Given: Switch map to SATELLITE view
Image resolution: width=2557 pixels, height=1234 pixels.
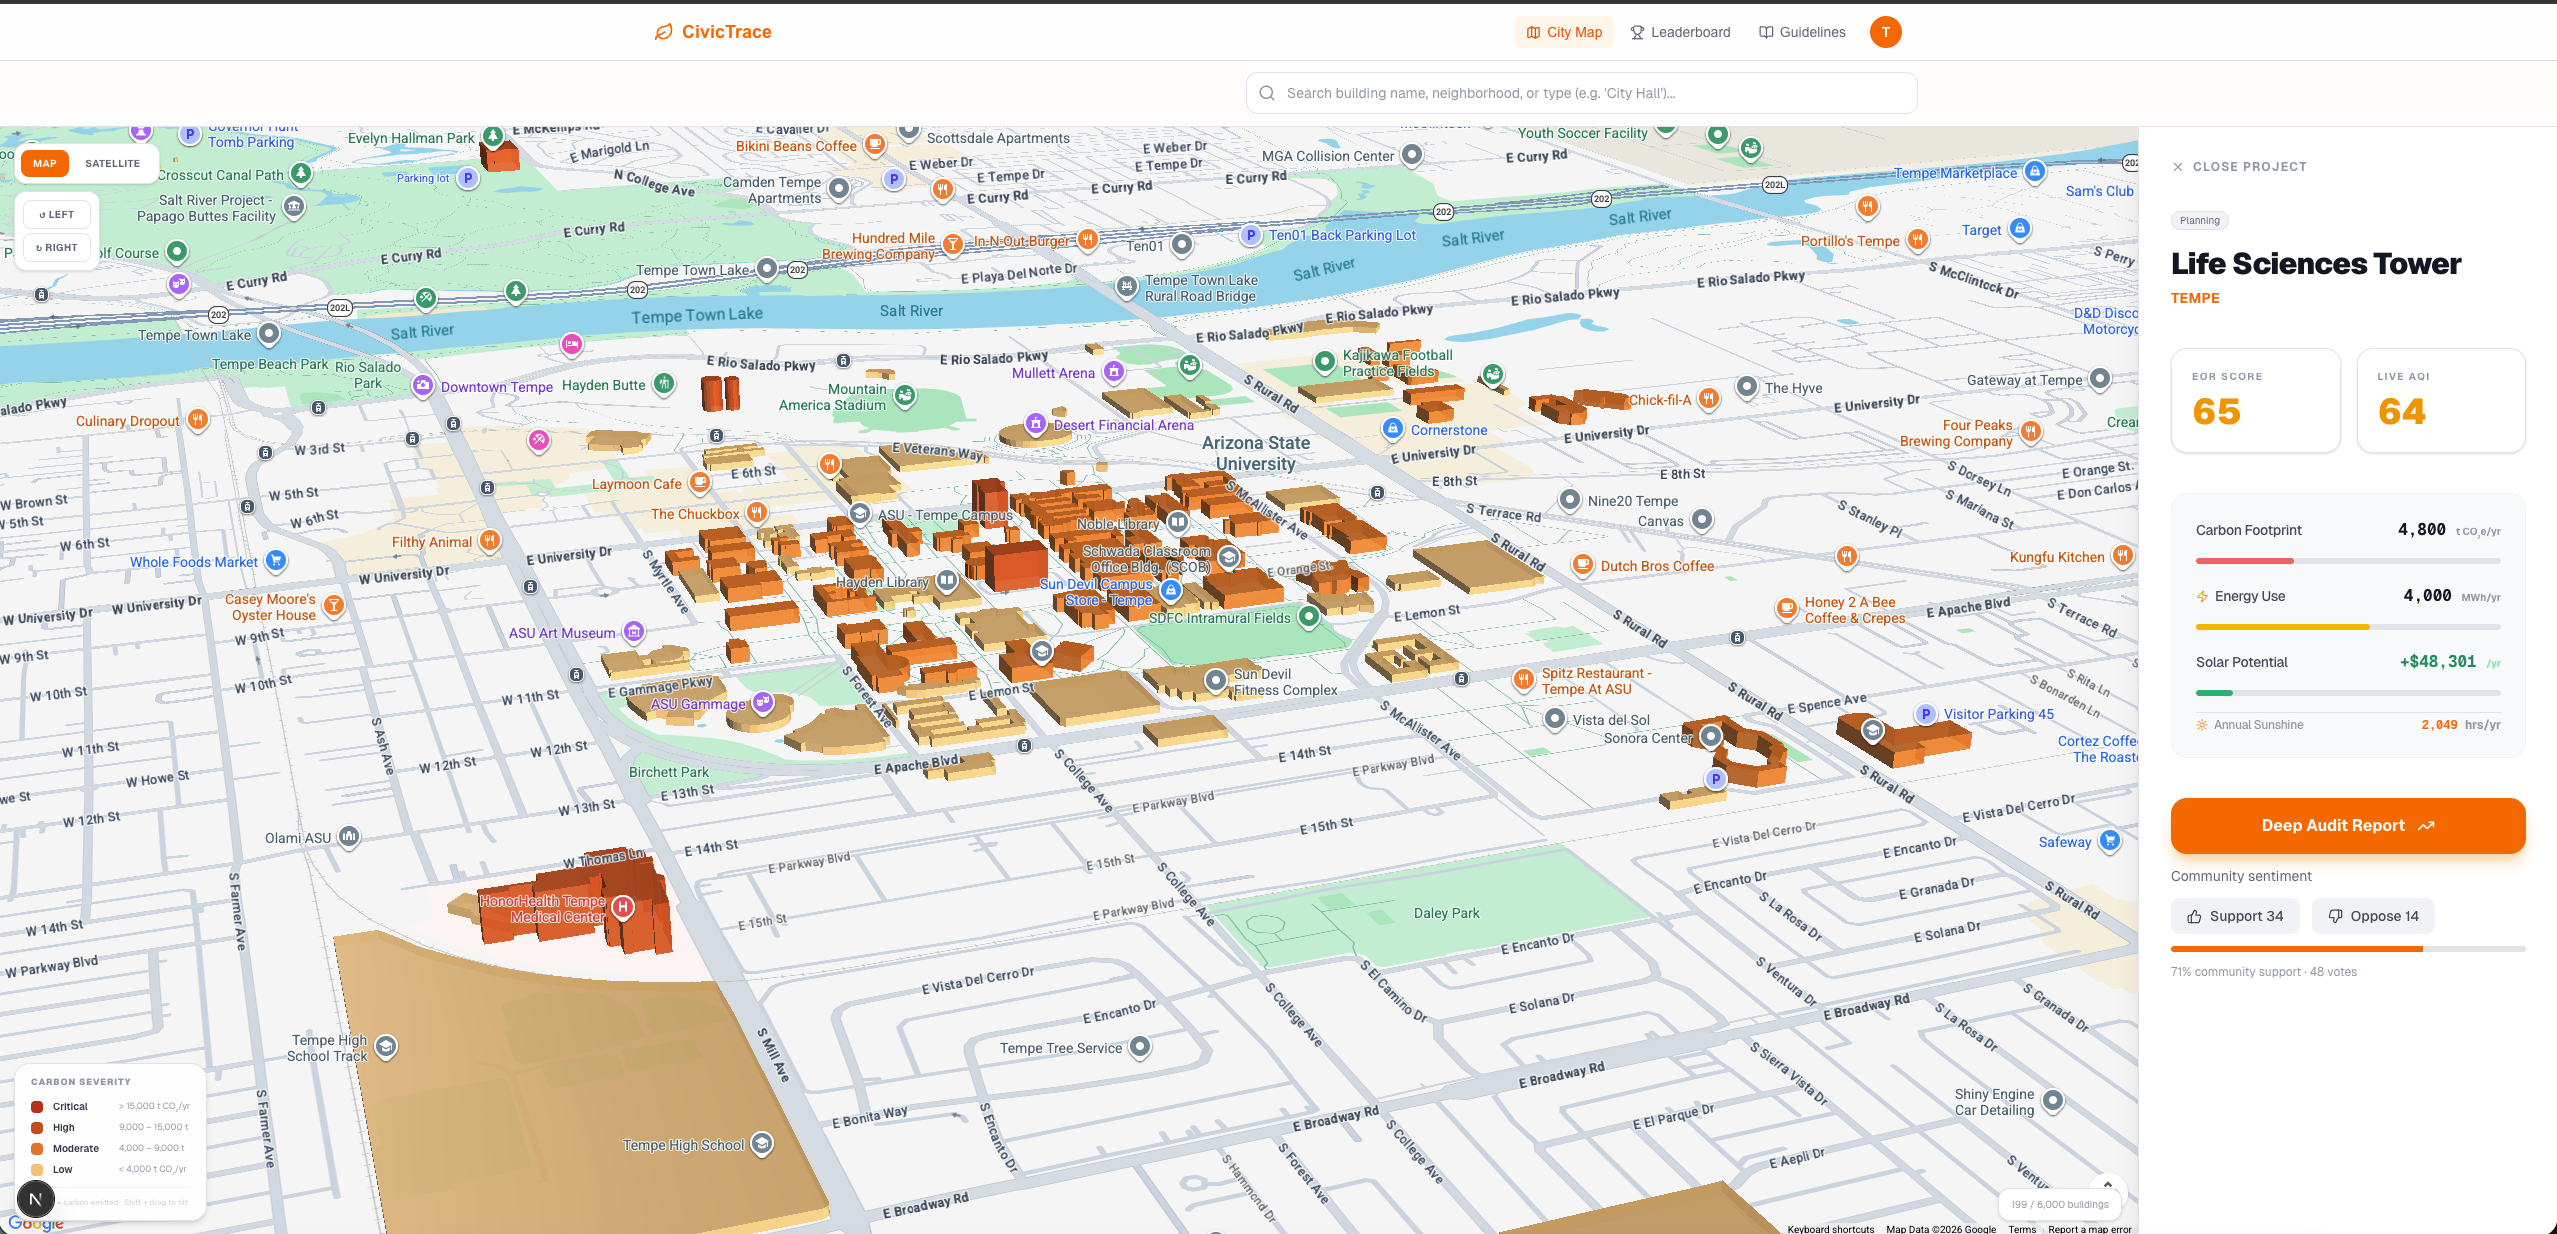Looking at the screenshot, I should (x=112, y=163).
